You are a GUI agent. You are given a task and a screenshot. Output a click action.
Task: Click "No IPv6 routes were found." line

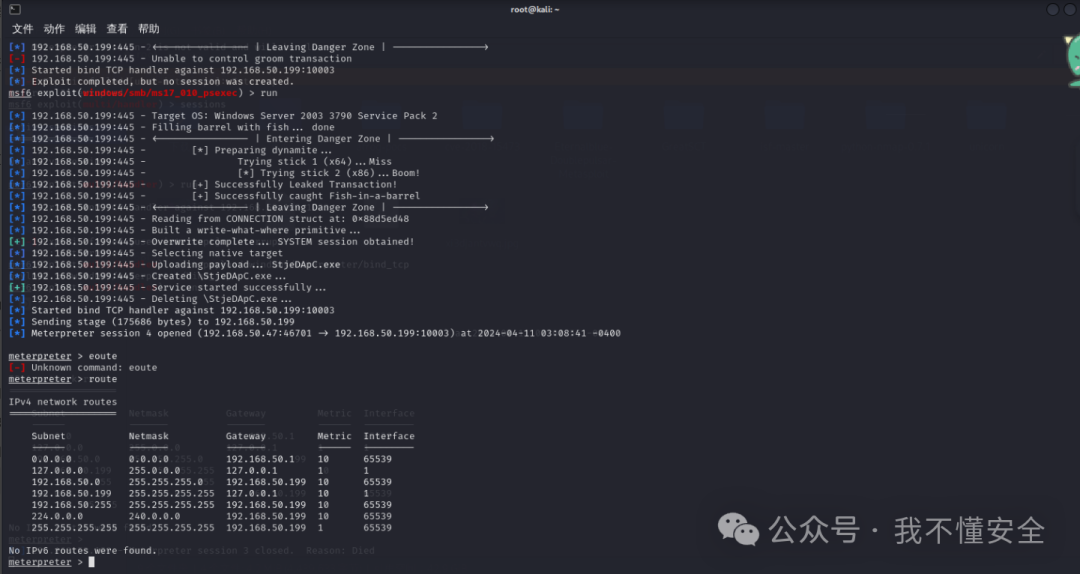coord(83,551)
